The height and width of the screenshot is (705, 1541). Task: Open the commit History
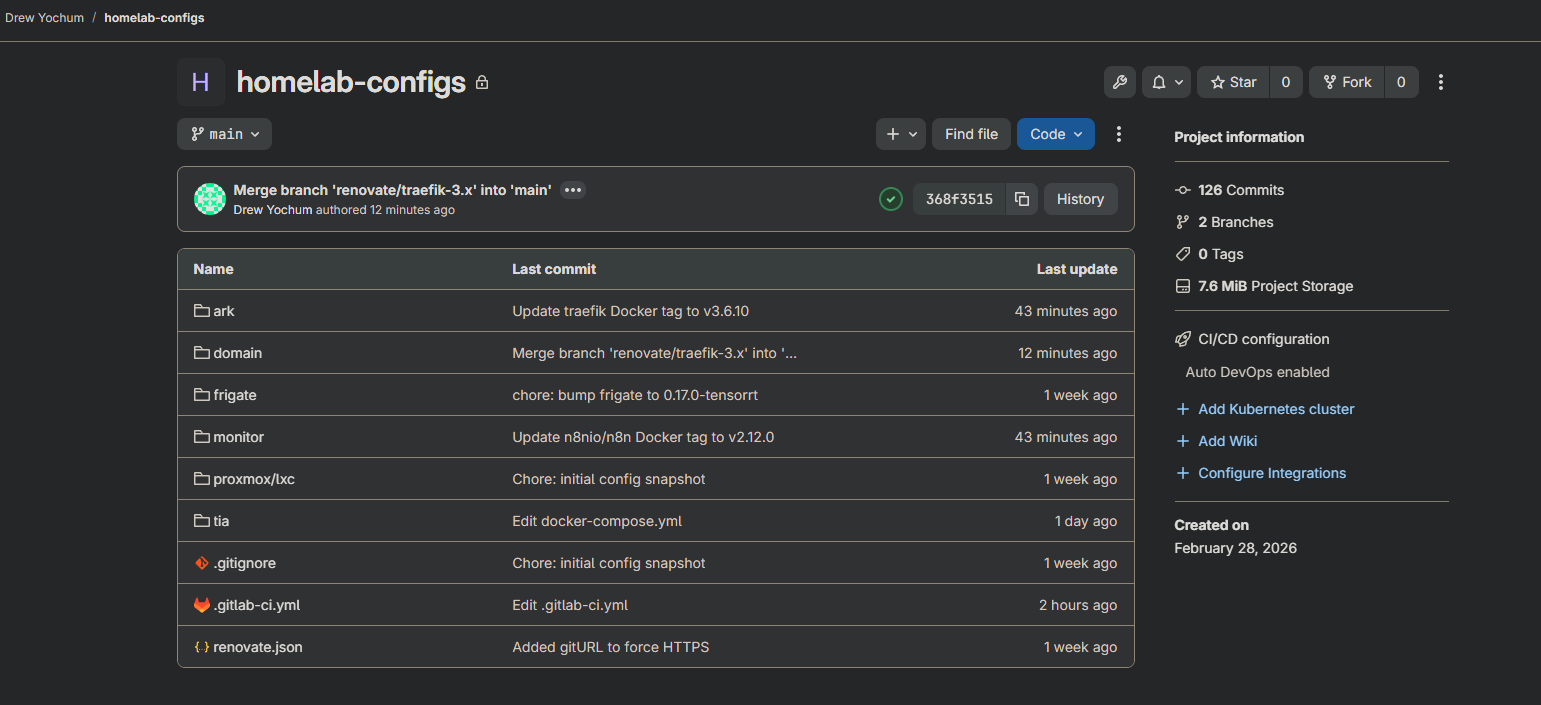pos(1080,199)
